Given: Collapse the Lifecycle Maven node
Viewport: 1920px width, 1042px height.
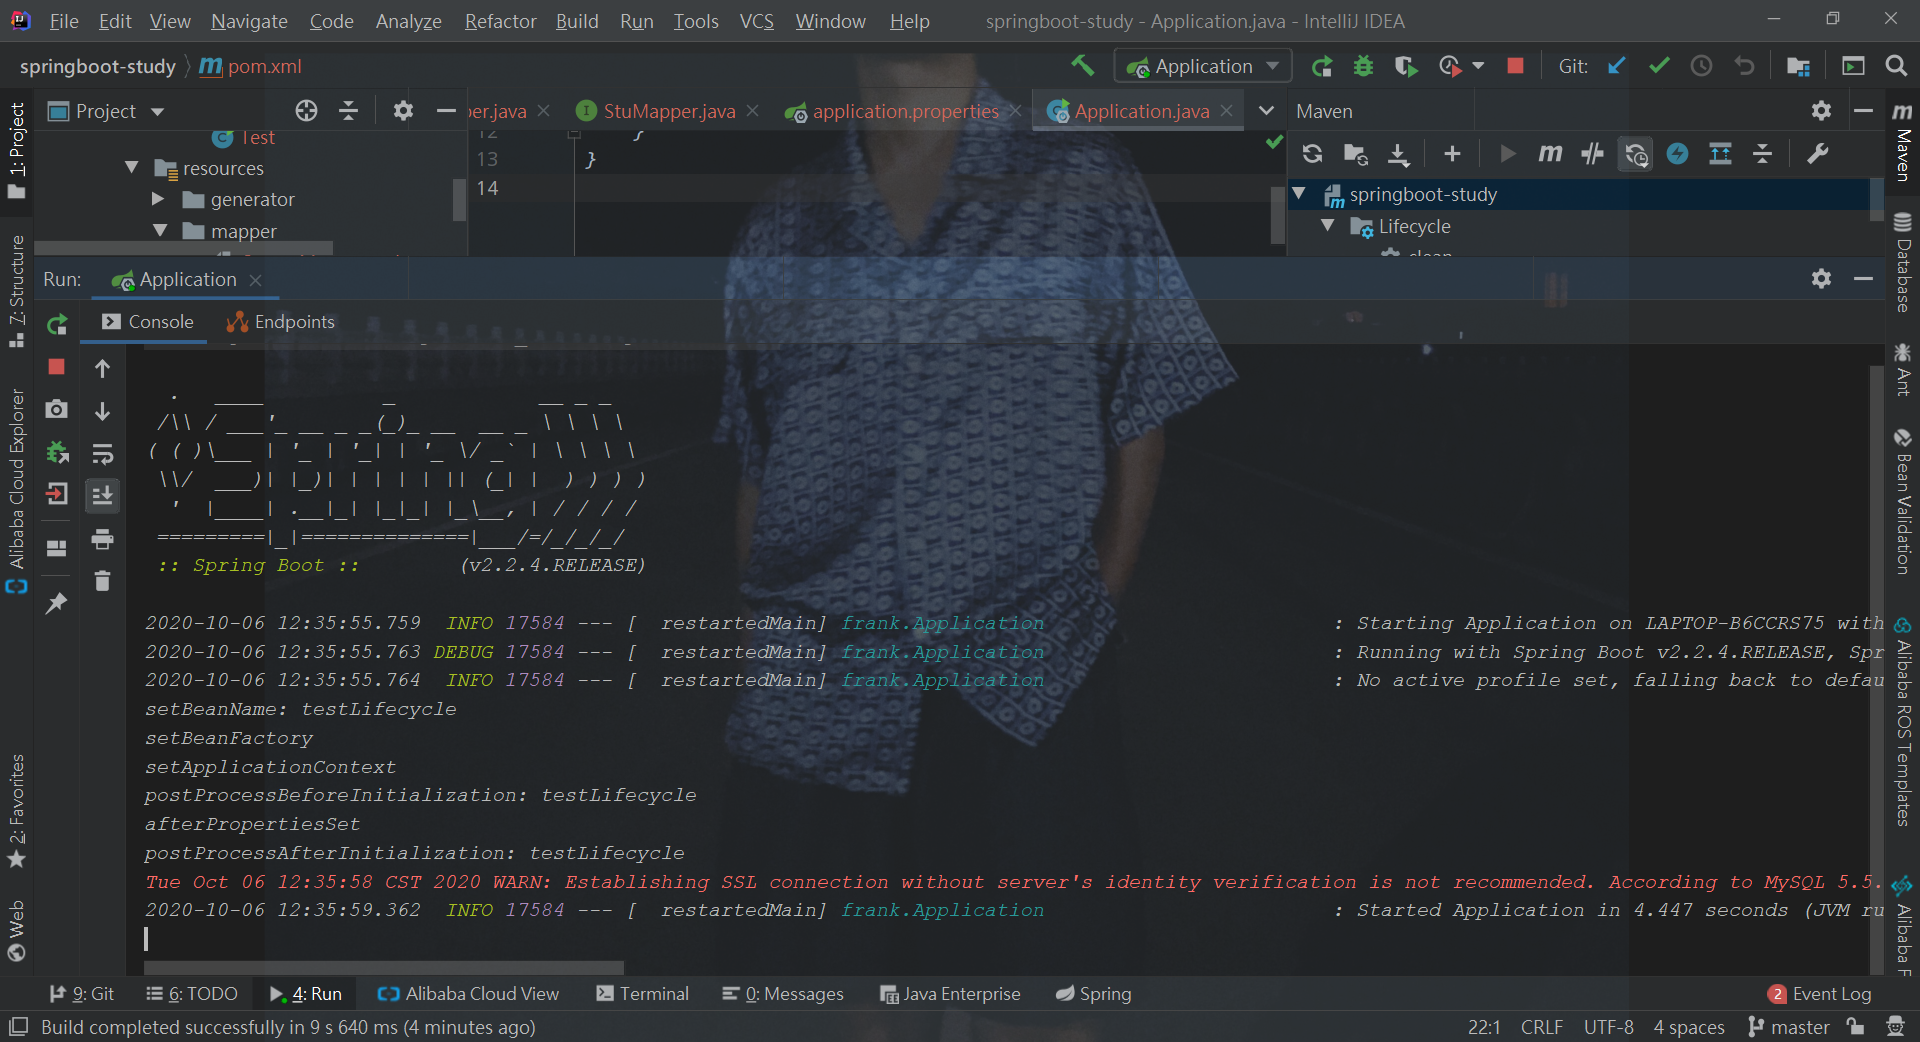Looking at the screenshot, I should 1328,226.
